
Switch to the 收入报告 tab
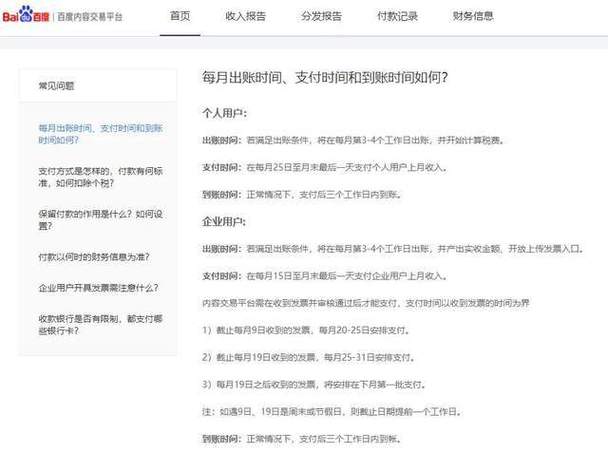click(245, 16)
